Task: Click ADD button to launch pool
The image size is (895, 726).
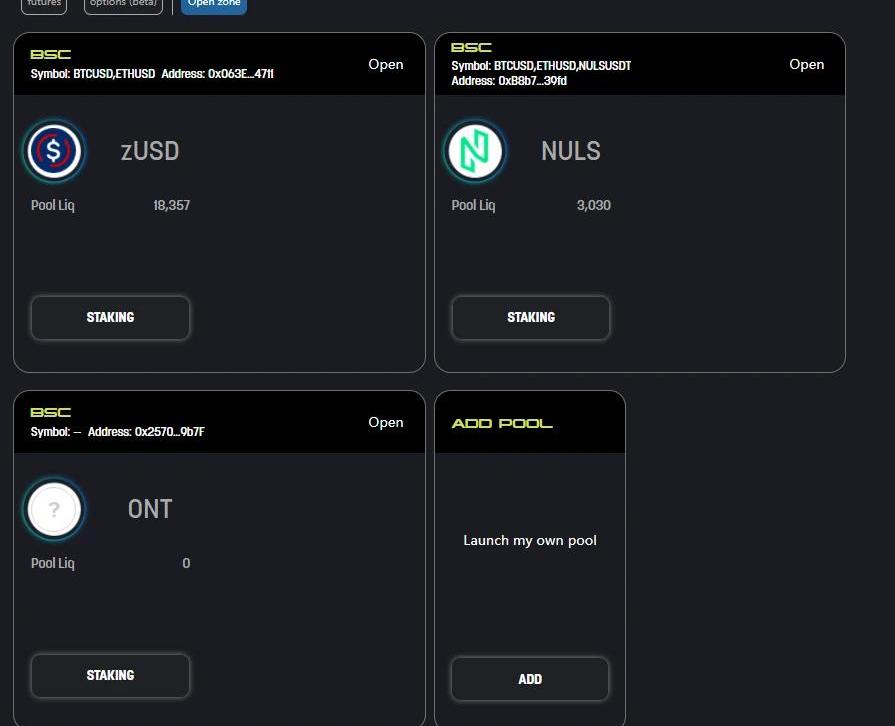Action: 530,679
